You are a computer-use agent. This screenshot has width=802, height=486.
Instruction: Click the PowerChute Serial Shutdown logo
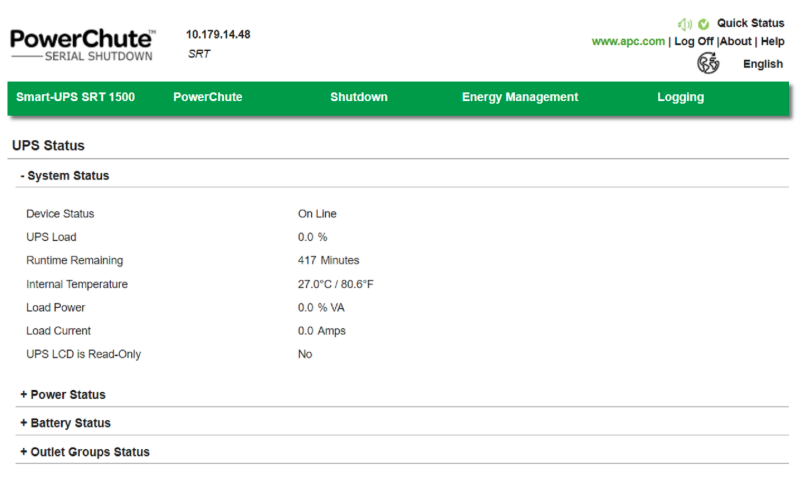pos(82,45)
